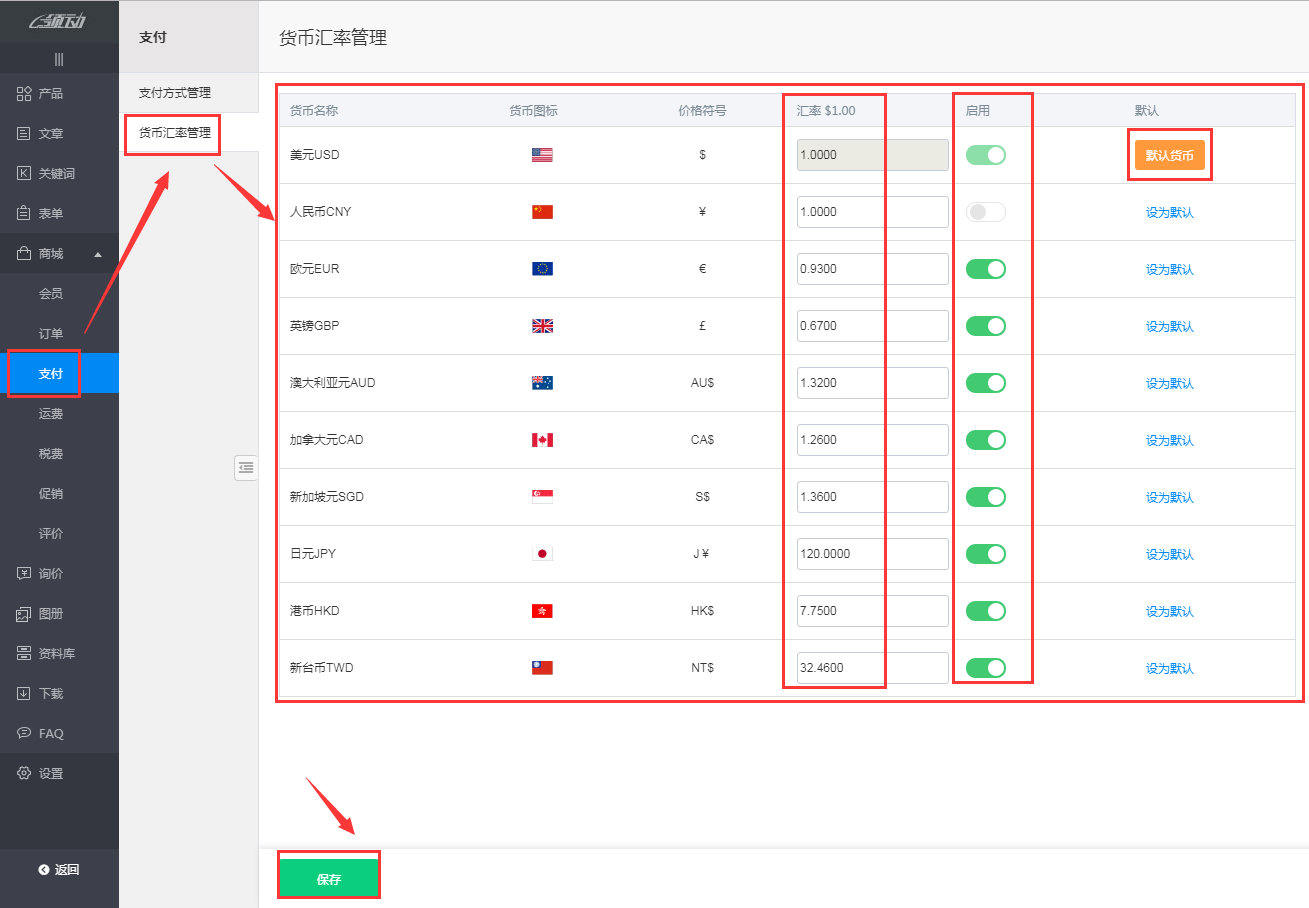Open the 文章 section from the sidebar
1309x908 pixels.
pos(22,133)
